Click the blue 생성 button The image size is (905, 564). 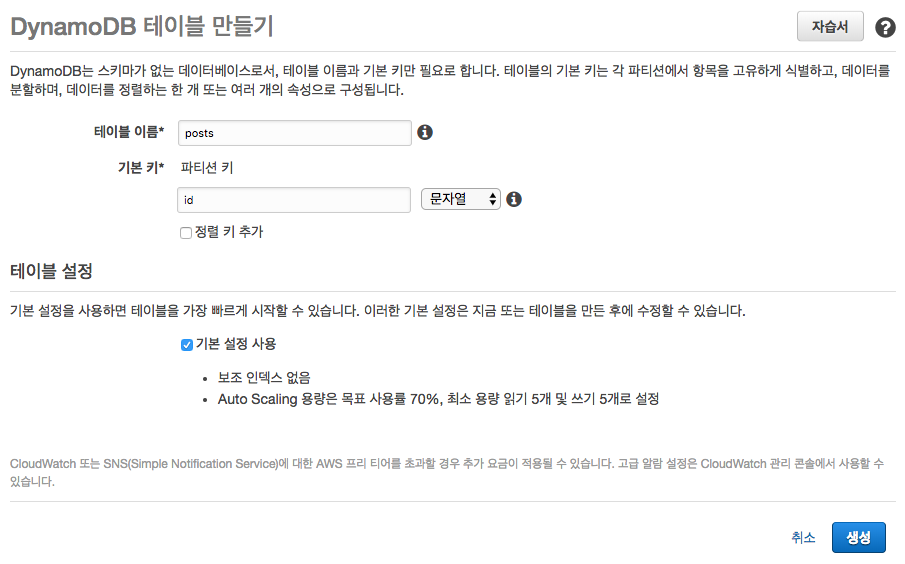(858, 537)
